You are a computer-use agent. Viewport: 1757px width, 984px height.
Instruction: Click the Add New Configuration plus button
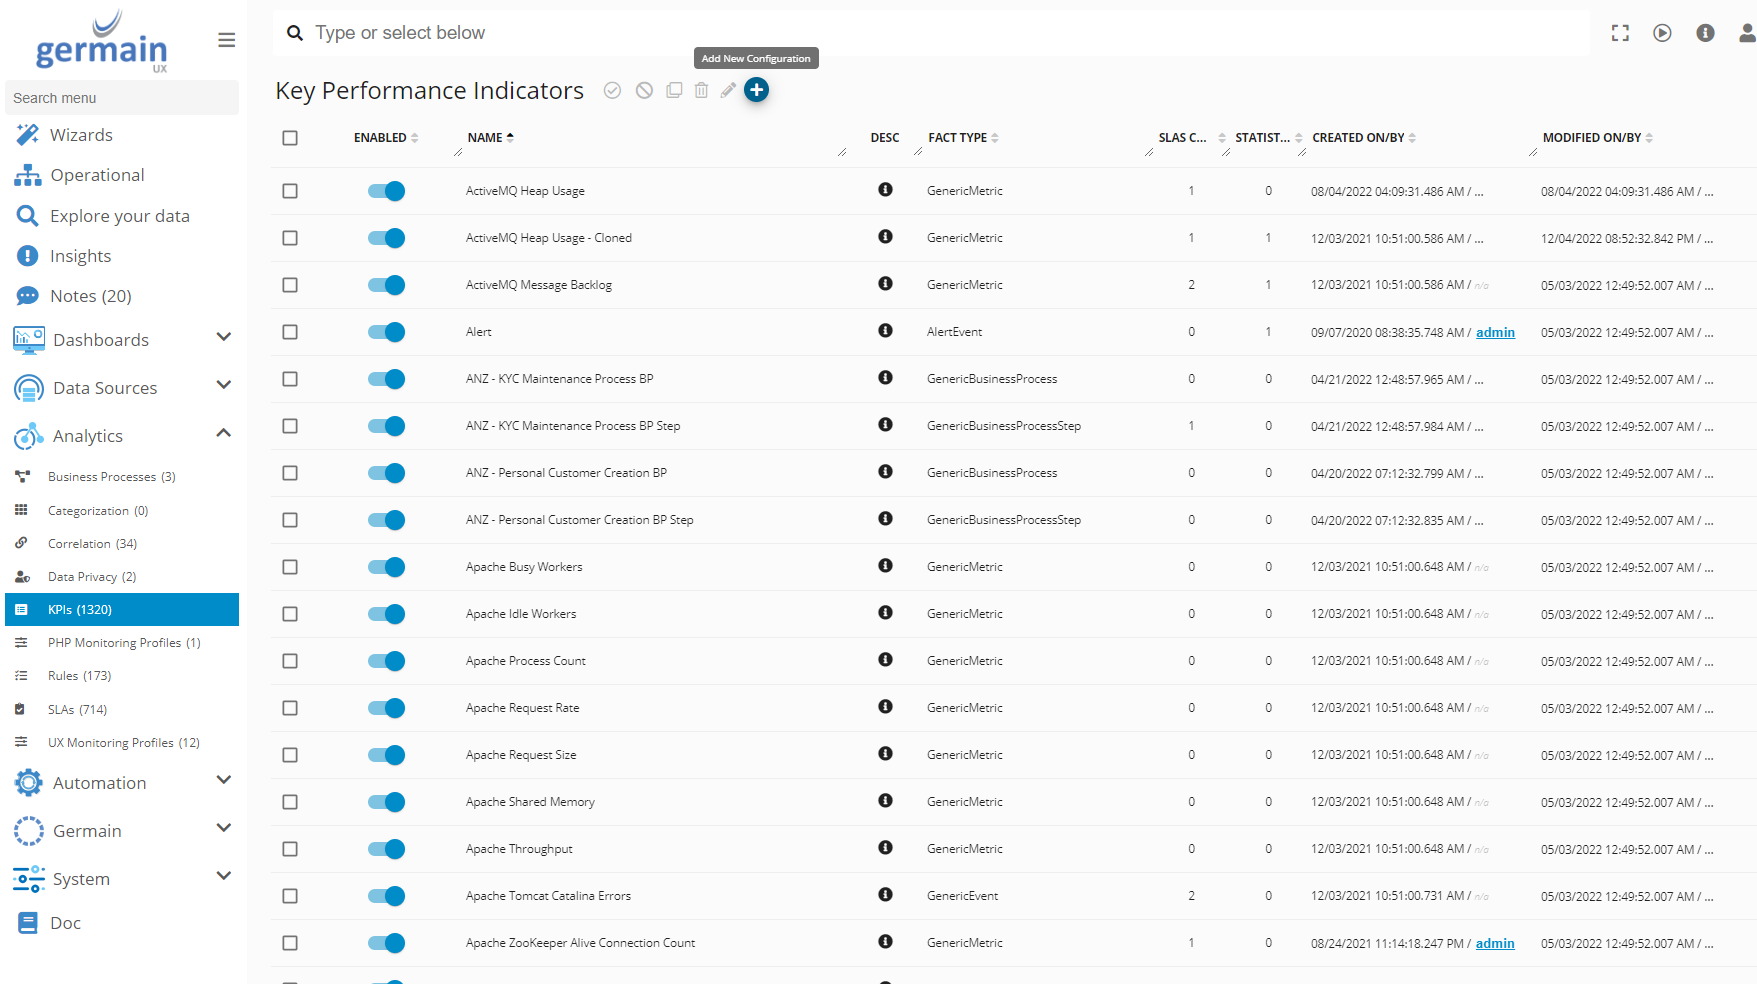click(x=756, y=90)
